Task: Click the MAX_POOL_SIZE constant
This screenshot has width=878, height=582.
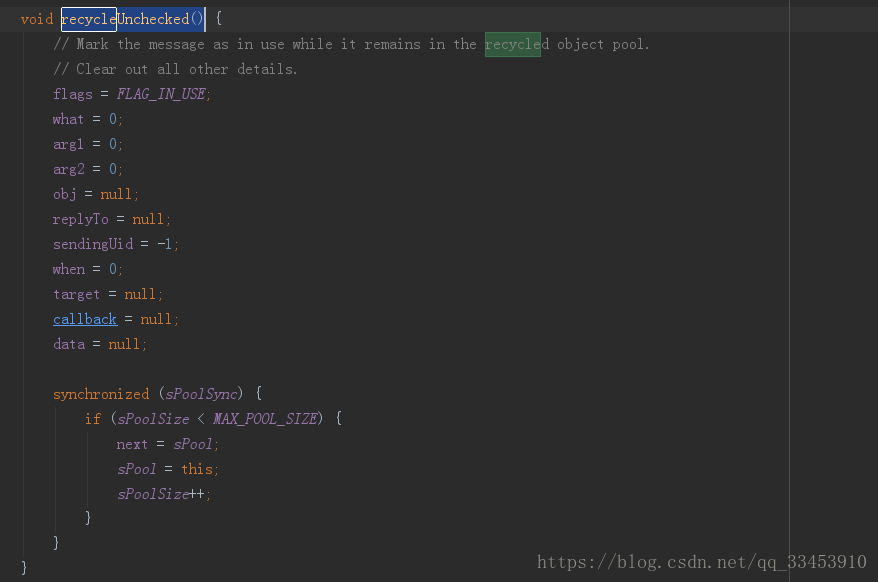Action: 265,419
